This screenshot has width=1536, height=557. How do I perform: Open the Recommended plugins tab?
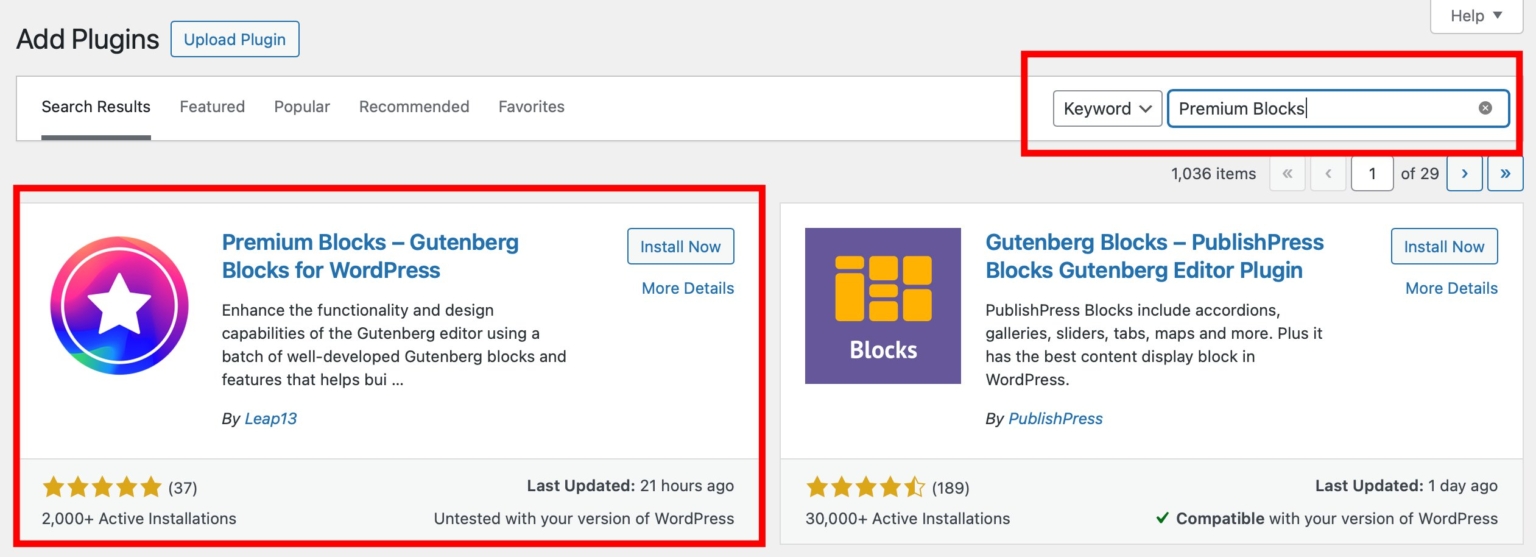tap(414, 107)
